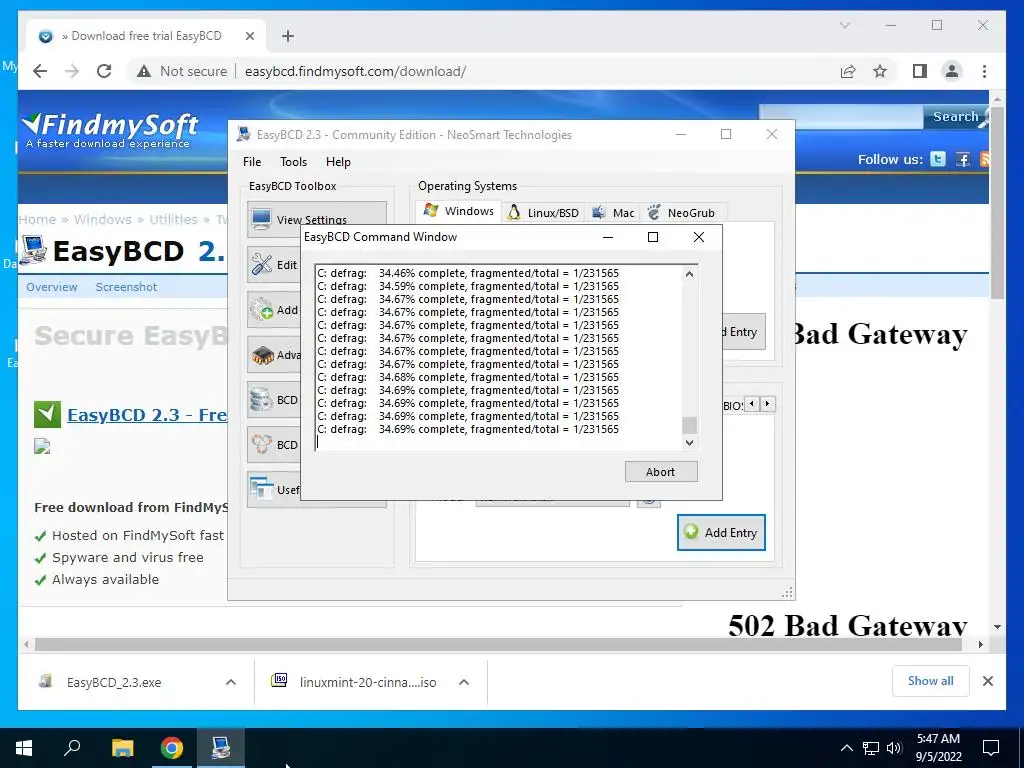The height and width of the screenshot is (768, 1024).
Task: Click the defrag 34.68% complete line
Action: (x=468, y=377)
